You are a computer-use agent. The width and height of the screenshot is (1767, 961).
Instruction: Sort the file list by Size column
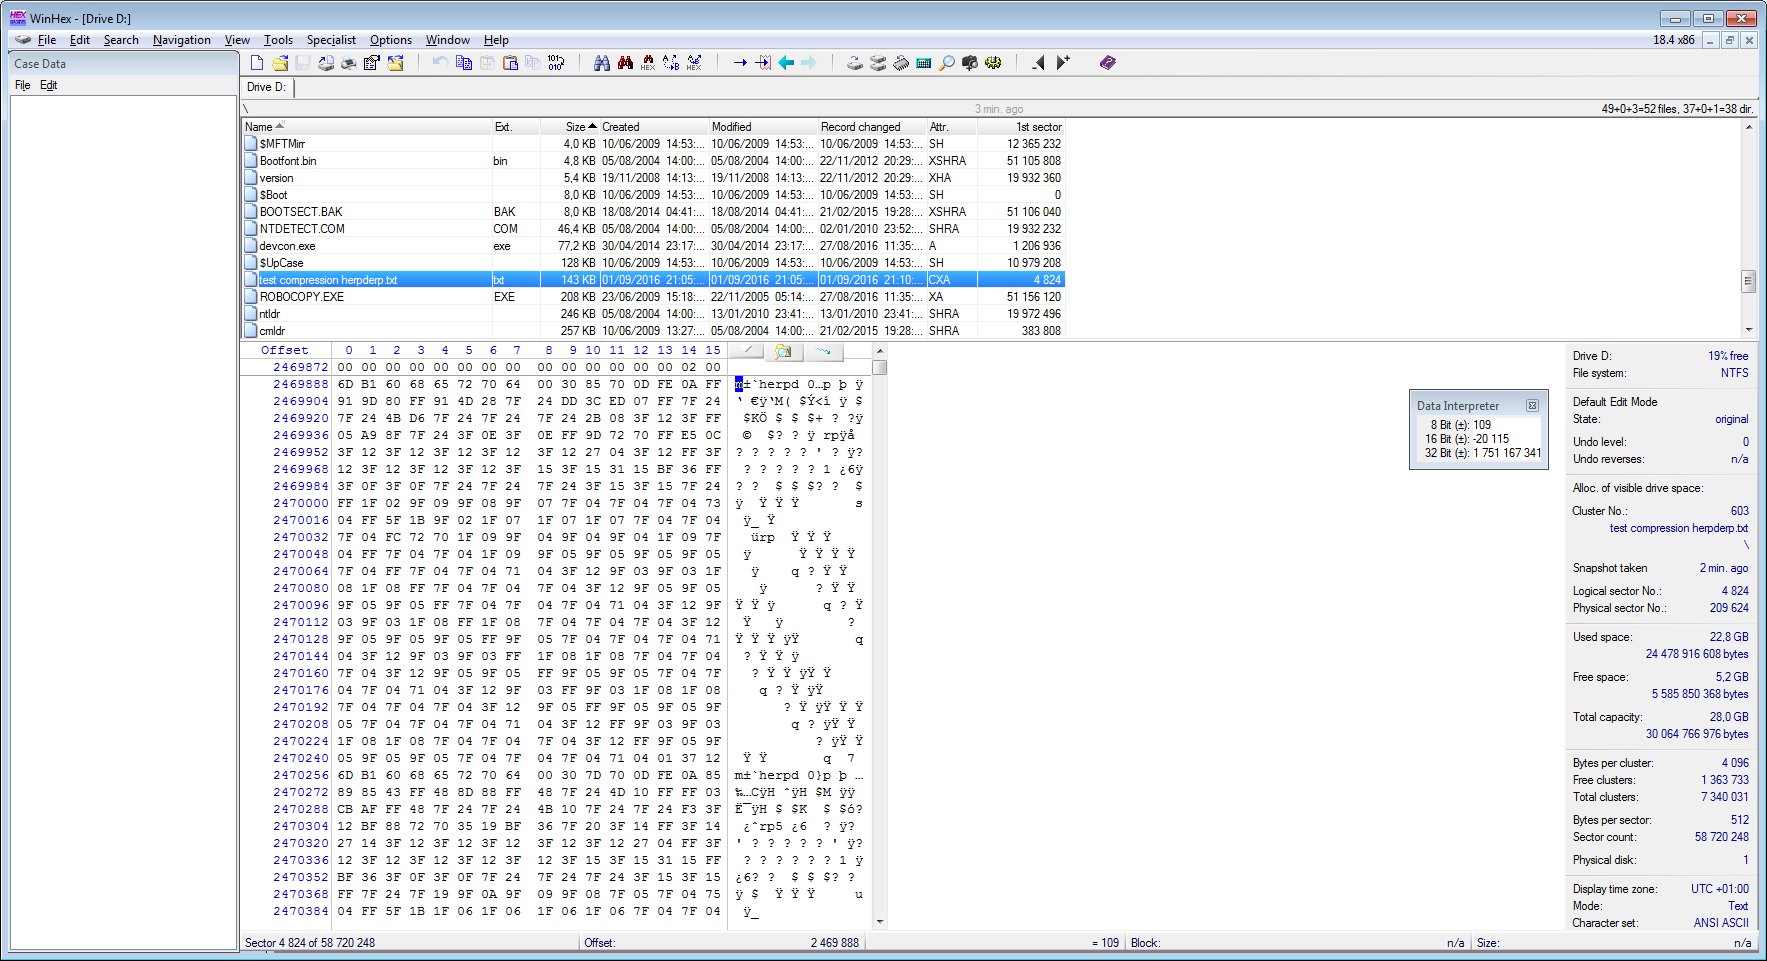tap(569, 127)
